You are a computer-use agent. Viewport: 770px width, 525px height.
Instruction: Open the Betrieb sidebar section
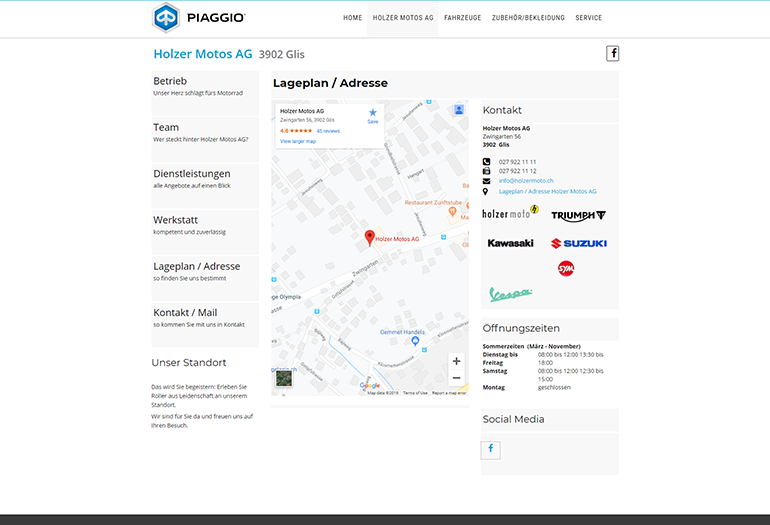coord(205,93)
